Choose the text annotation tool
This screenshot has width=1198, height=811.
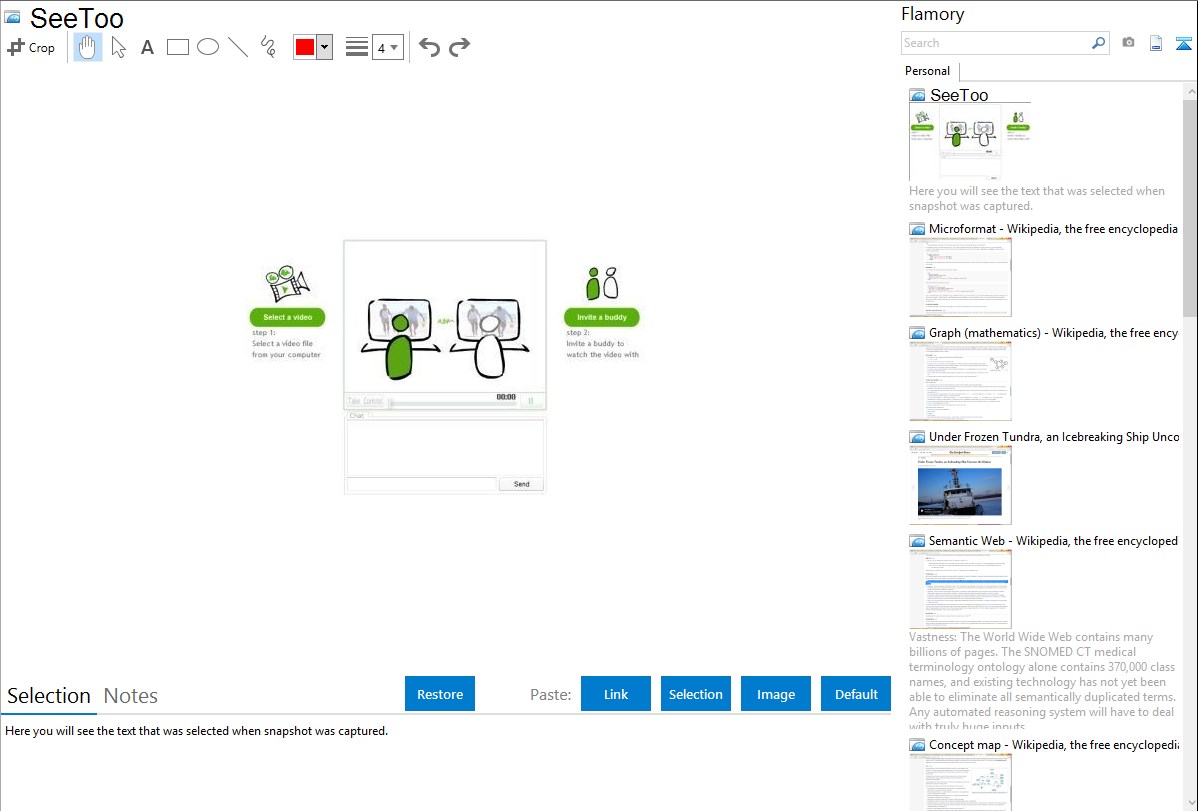[147, 47]
